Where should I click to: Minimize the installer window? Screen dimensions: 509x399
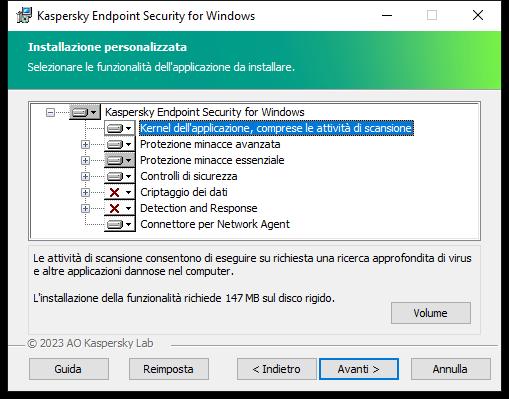click(x=387, y=15)
